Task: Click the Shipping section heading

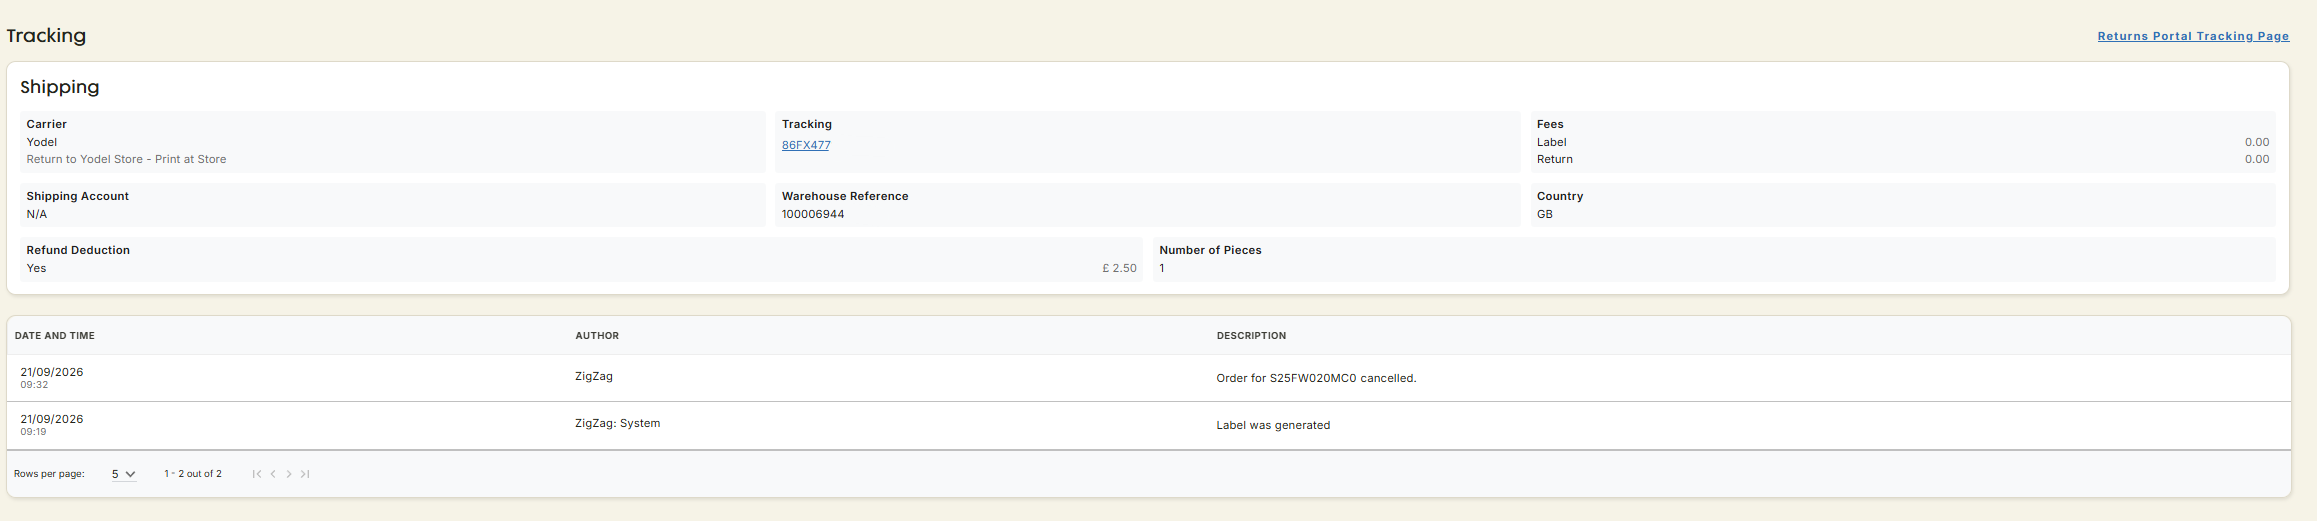Action: click(x=60, y=87)
